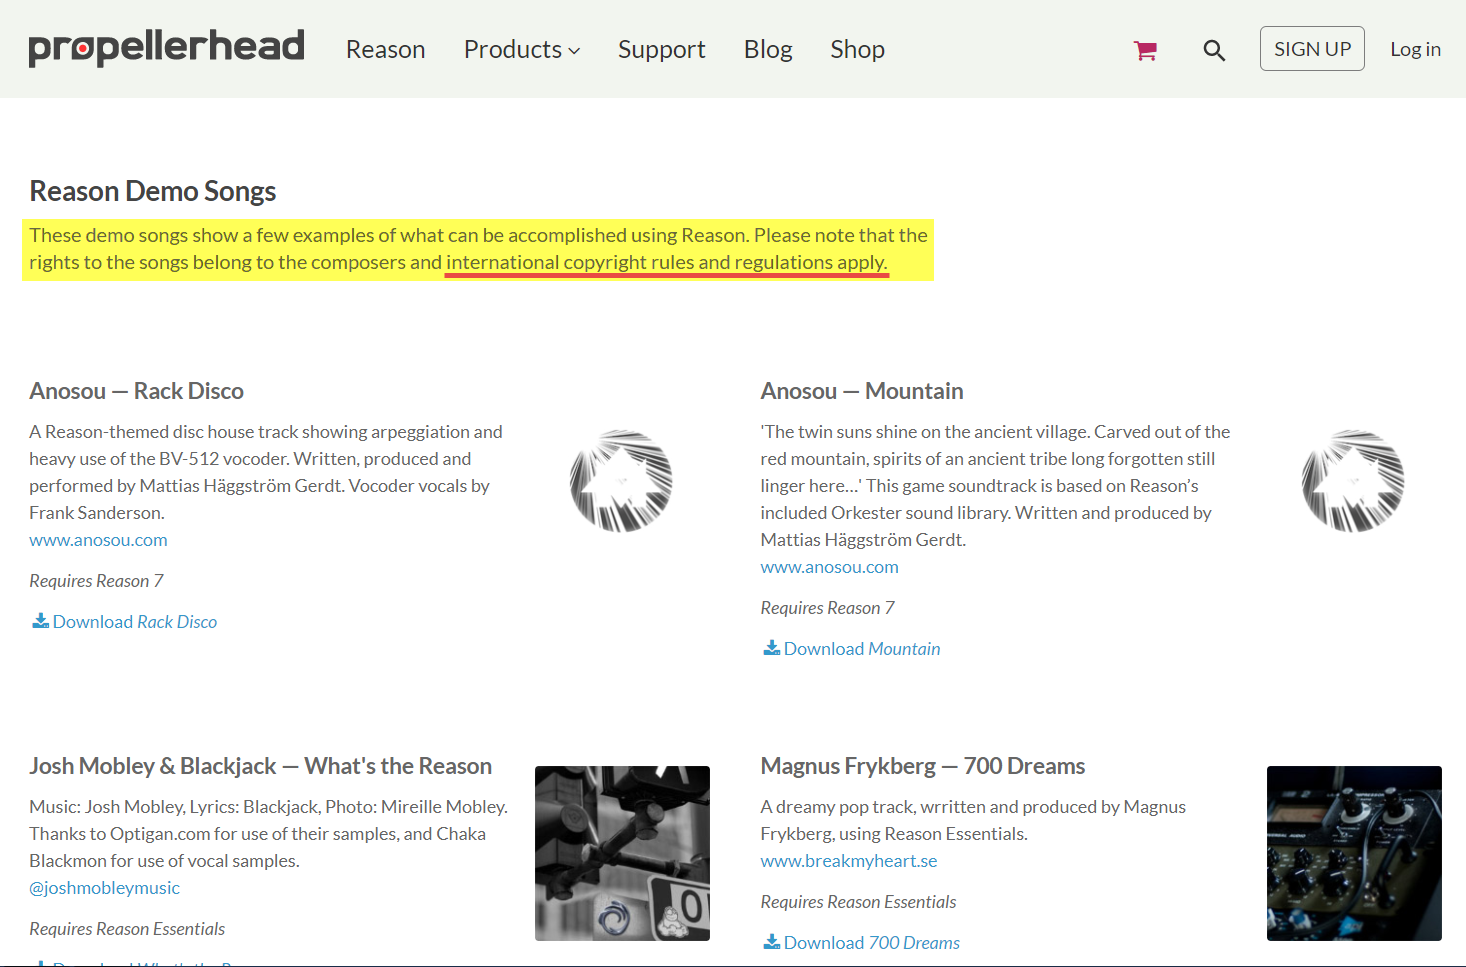Expand the Products dropdown menu

coord(522,49)
